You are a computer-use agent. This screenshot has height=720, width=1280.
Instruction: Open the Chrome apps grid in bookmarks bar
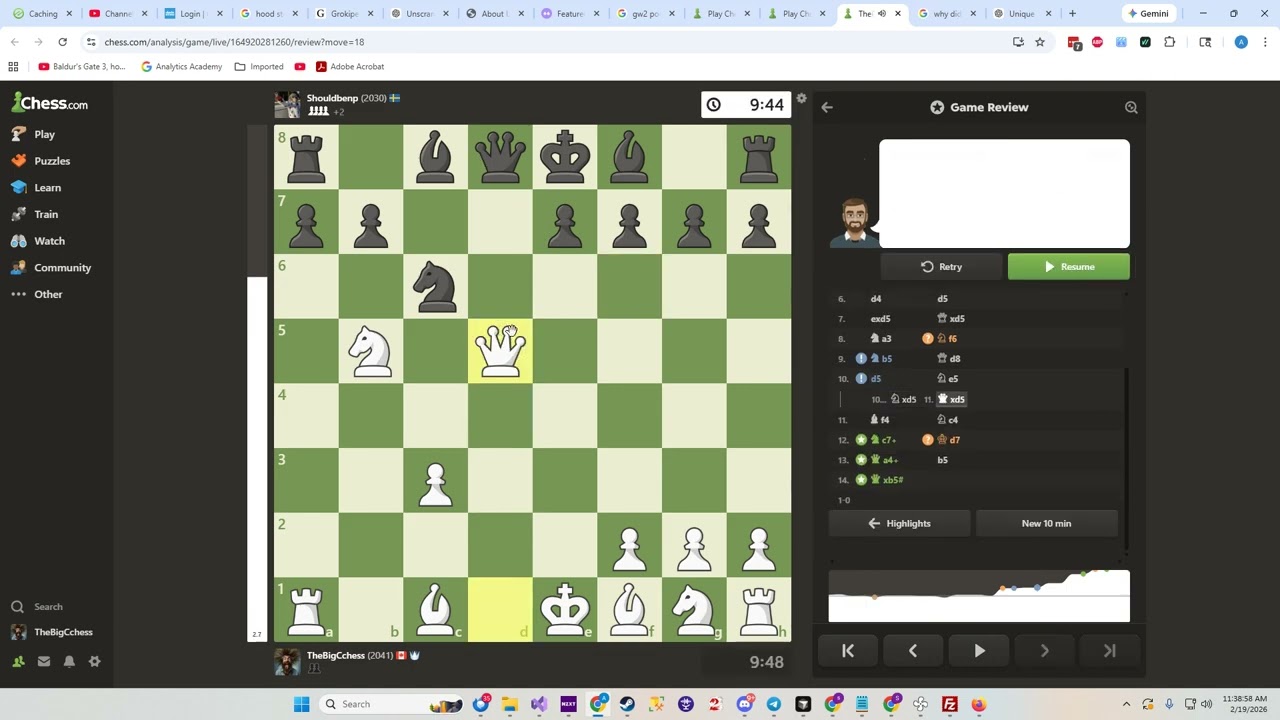coord(13,67)
